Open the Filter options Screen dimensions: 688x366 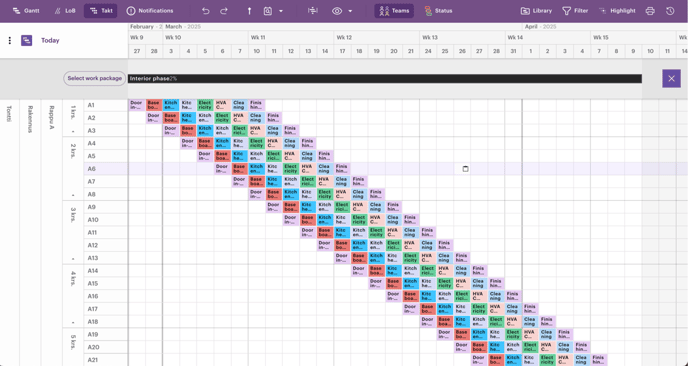click(x=575, y=11)
